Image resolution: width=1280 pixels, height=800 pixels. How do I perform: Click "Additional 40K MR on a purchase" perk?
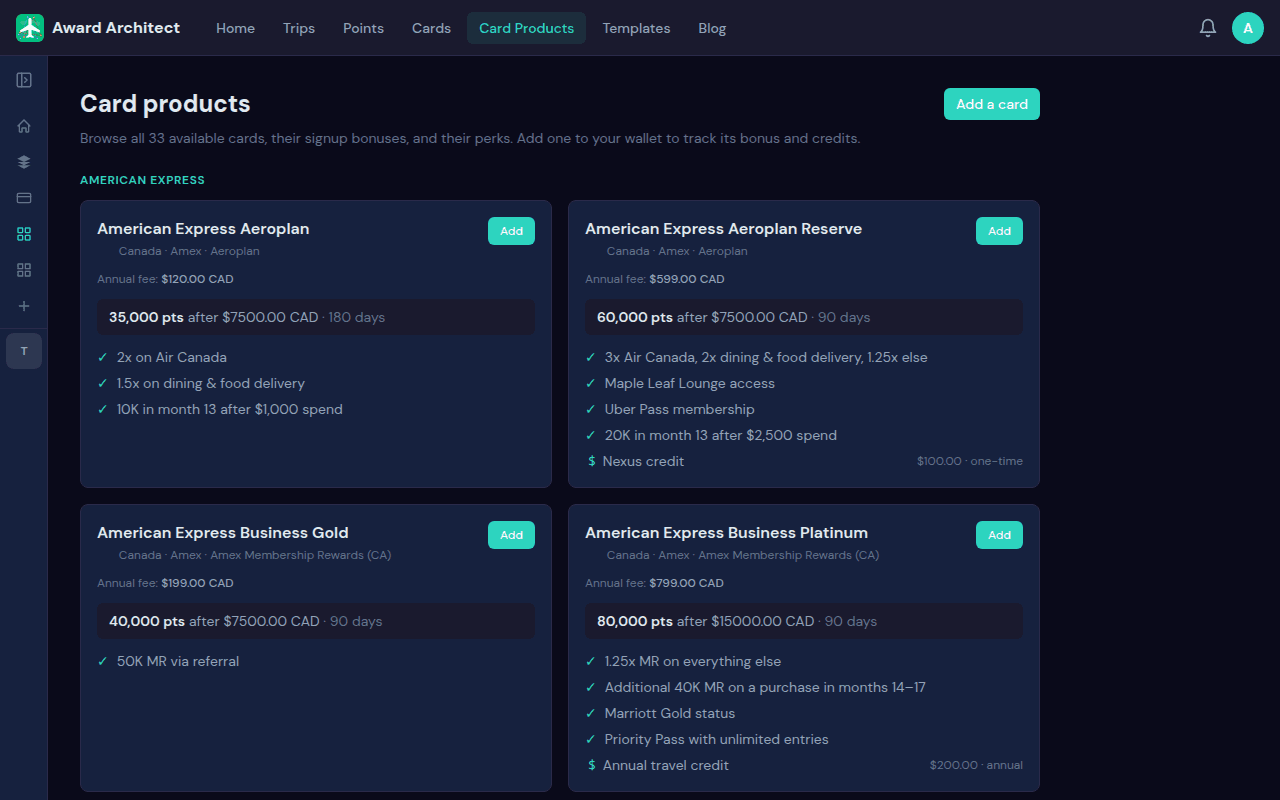coord(765,687)
